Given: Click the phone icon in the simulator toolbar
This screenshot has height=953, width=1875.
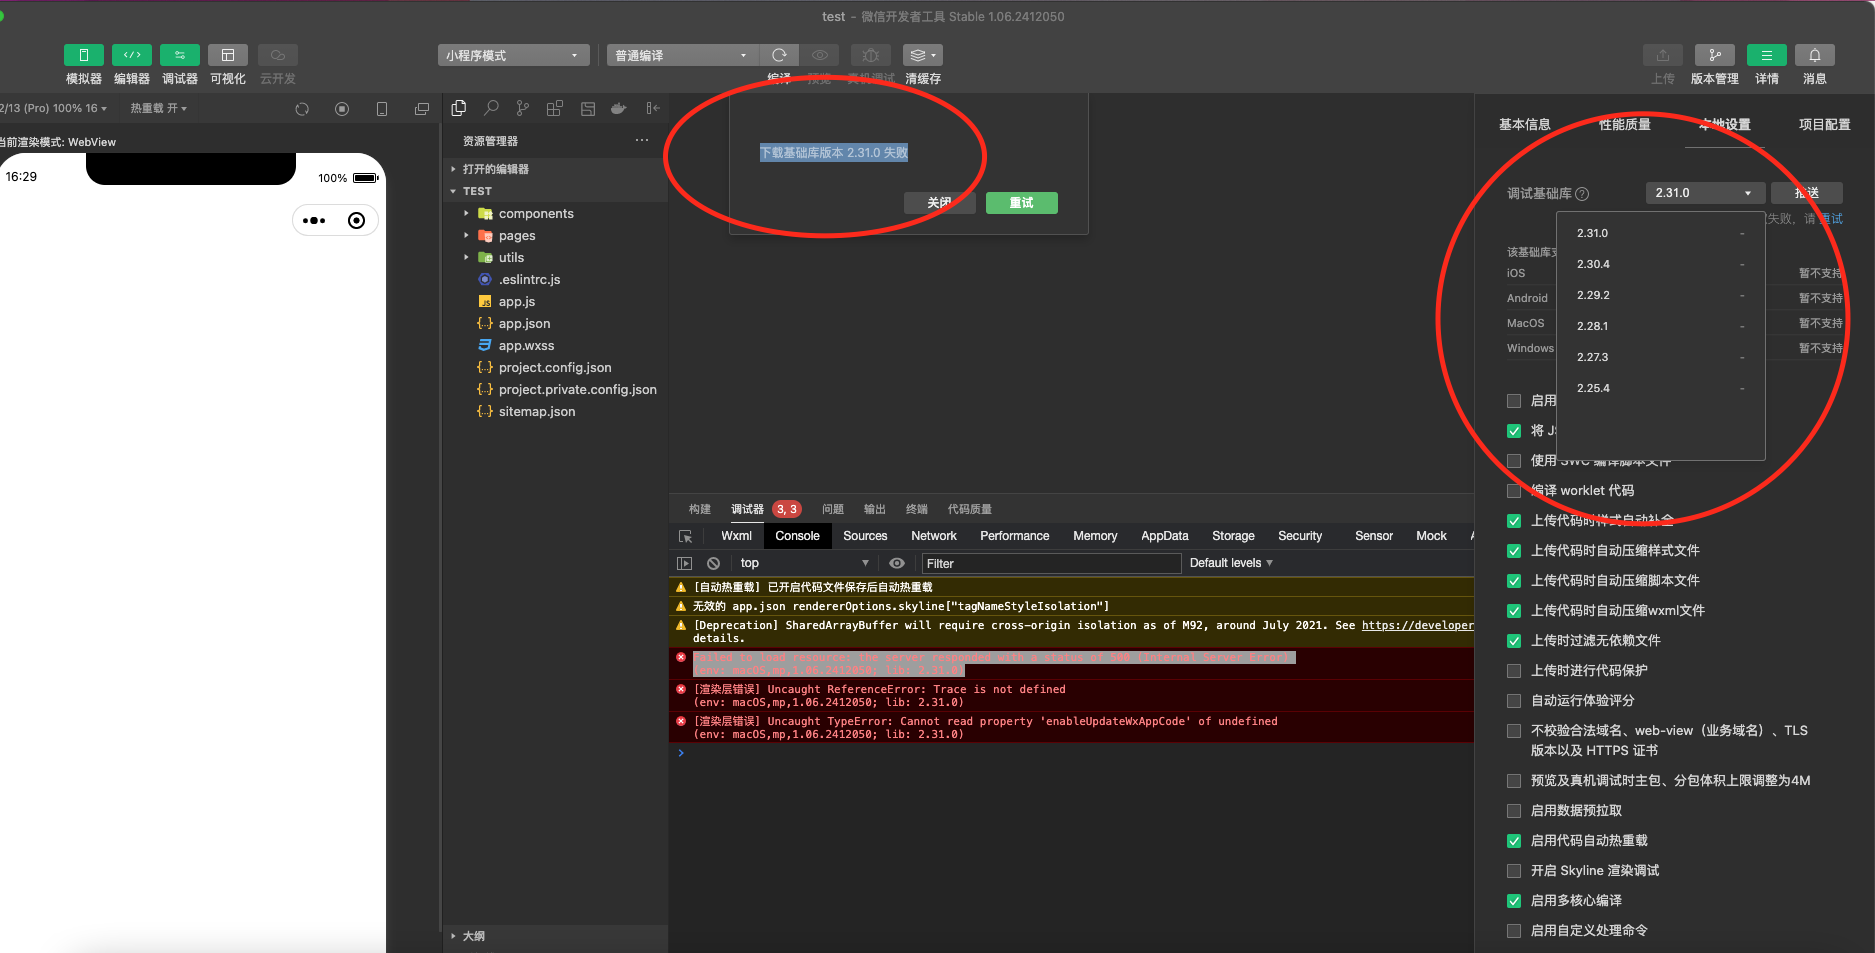Looking at the screenshot, I should [x=382, y=109].
